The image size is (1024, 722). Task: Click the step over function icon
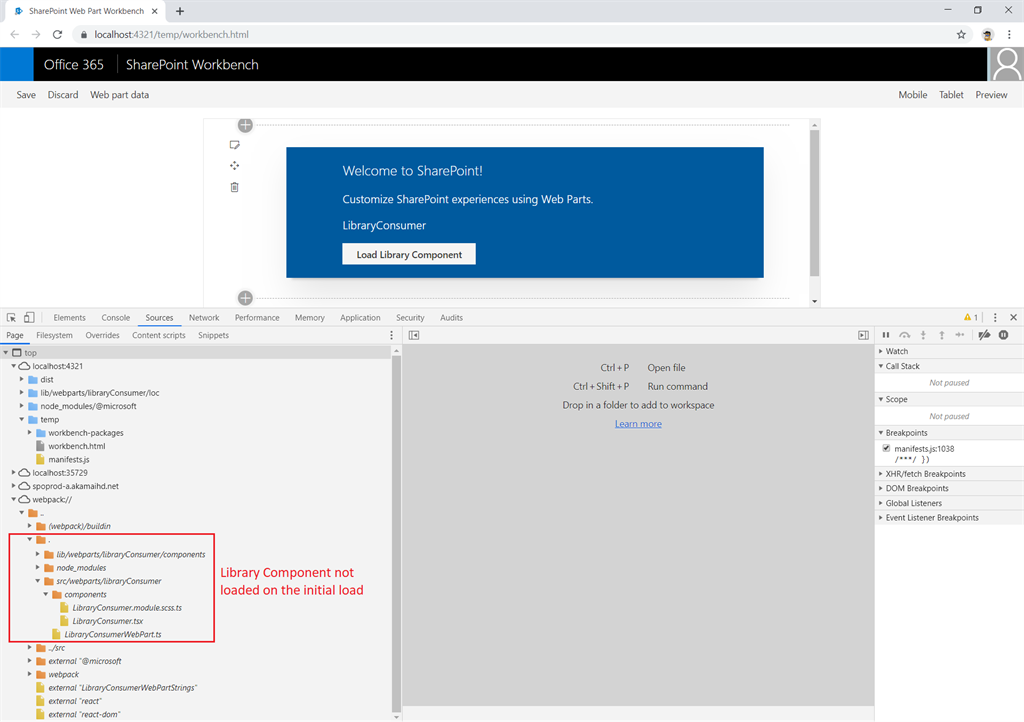tap(904, 335)
